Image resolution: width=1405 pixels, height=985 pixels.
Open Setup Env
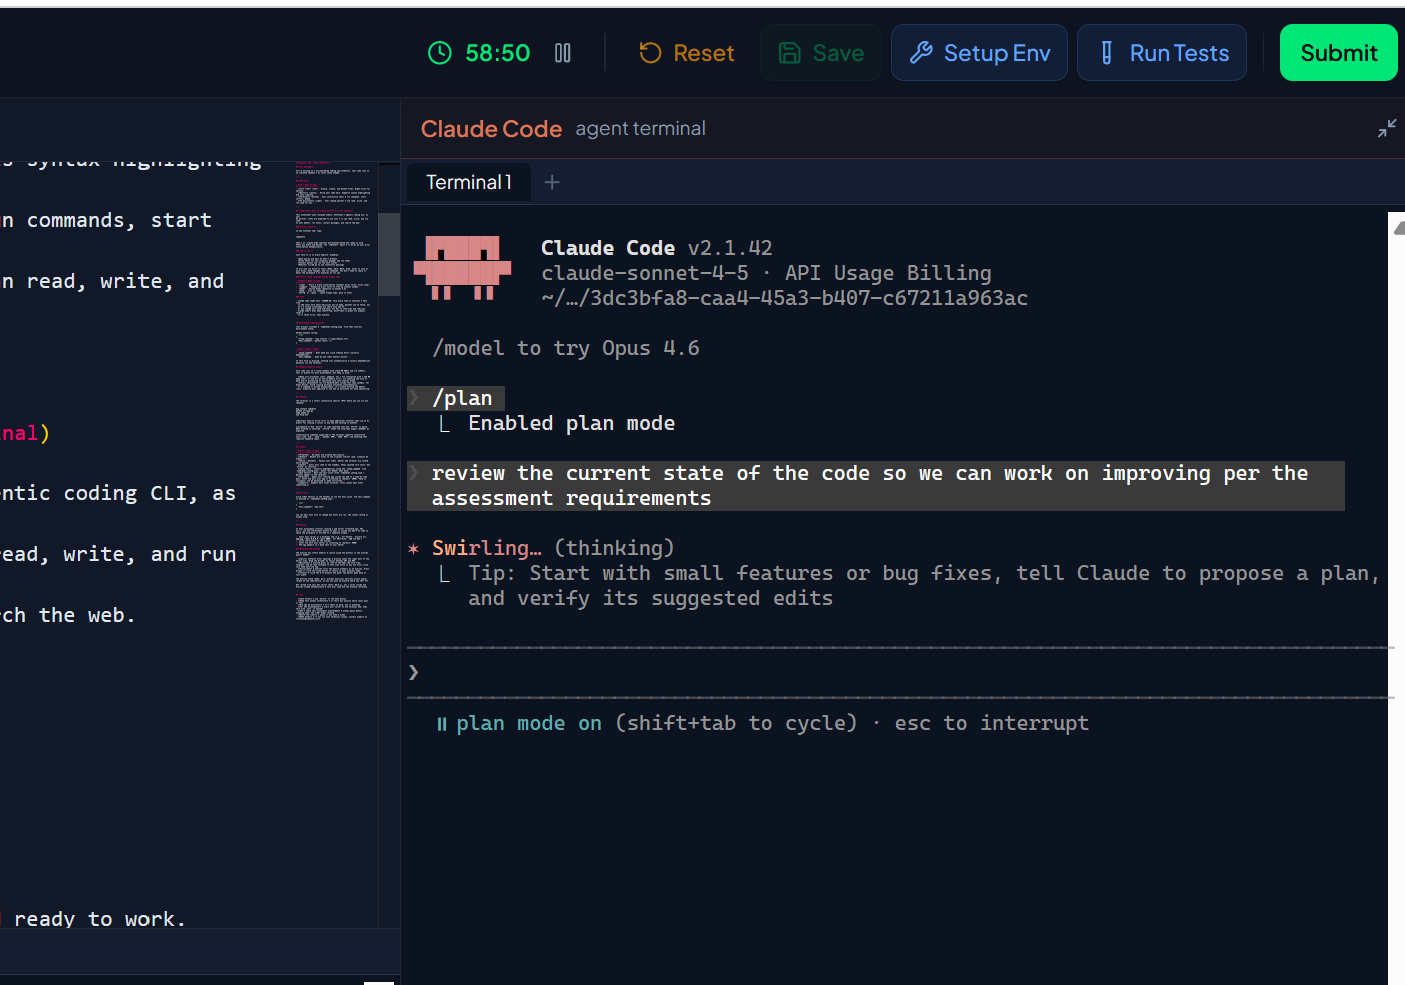pyautogui.click(x=979, y=53)
